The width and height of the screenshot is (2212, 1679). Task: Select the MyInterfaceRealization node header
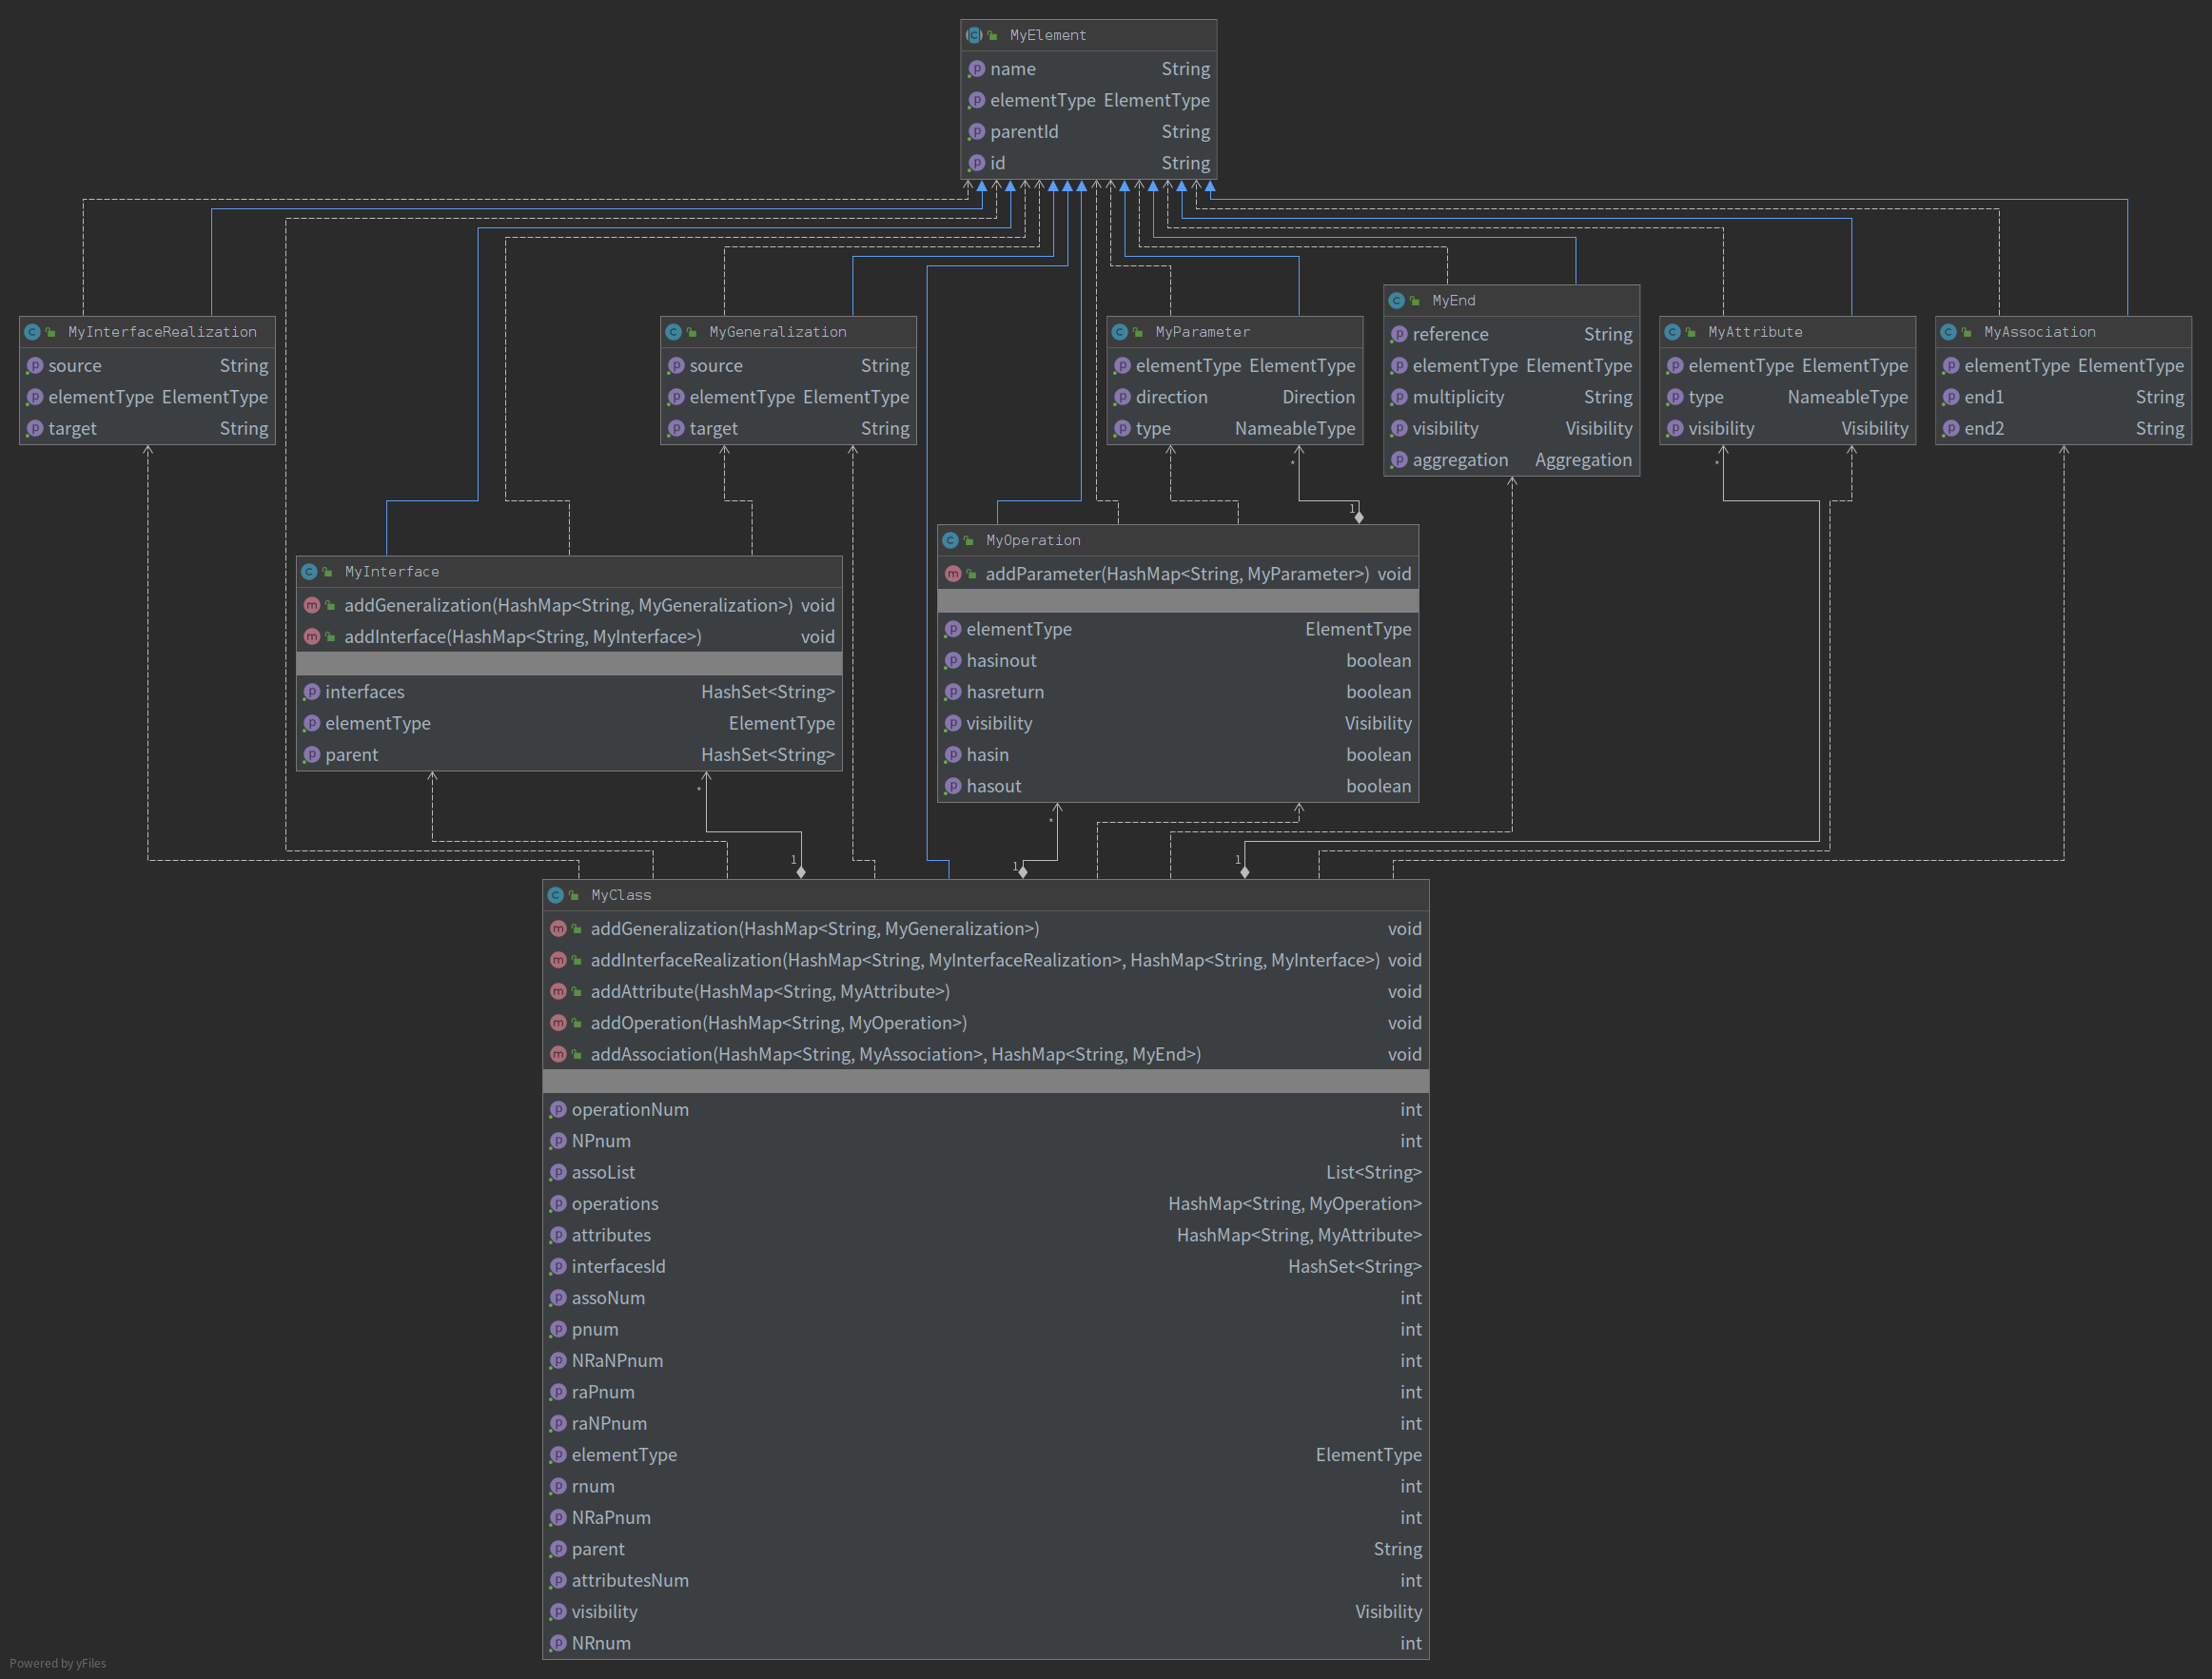(161, 332)
